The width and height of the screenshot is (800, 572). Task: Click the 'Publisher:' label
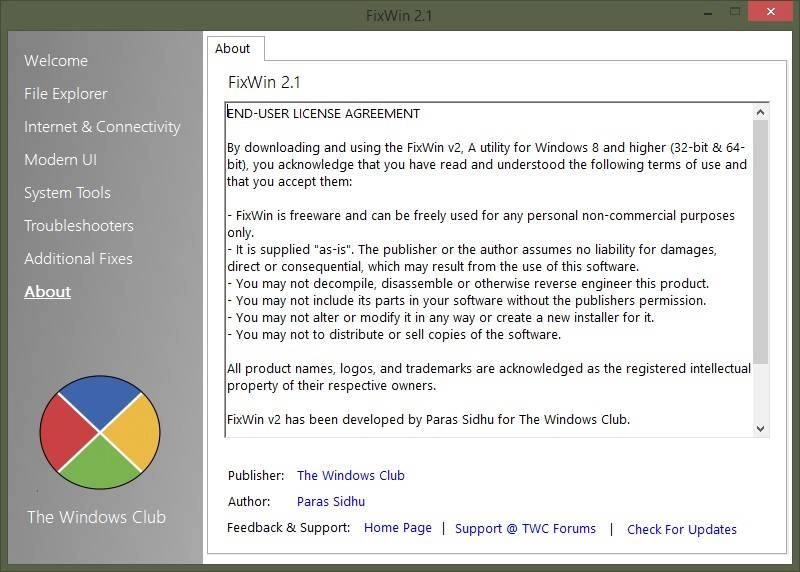(256, 476)
